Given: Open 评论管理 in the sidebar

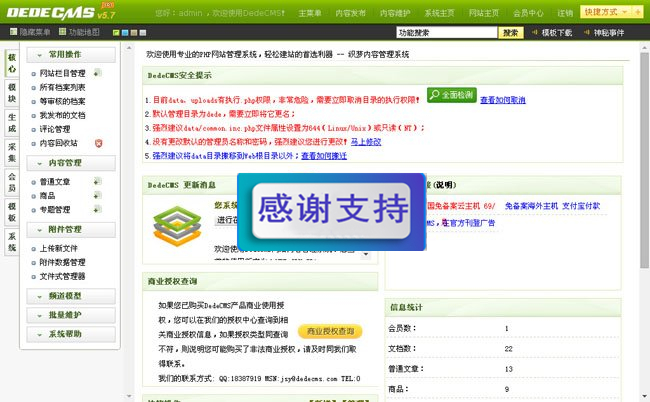Looking at the screenshot, I should (55, 129).
